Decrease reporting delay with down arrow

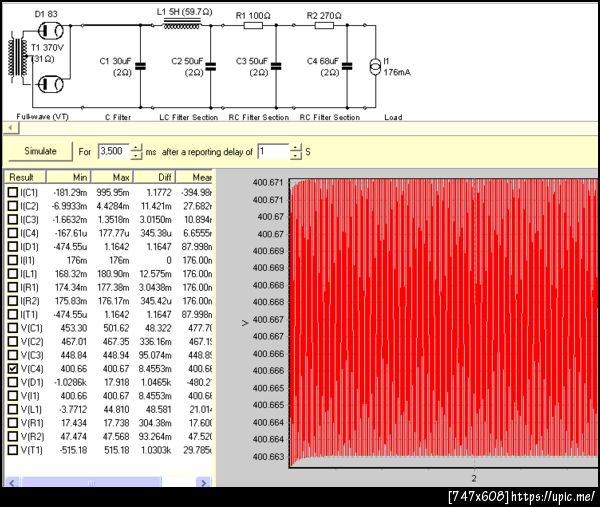pyautogui.click(x=296, y=155)
